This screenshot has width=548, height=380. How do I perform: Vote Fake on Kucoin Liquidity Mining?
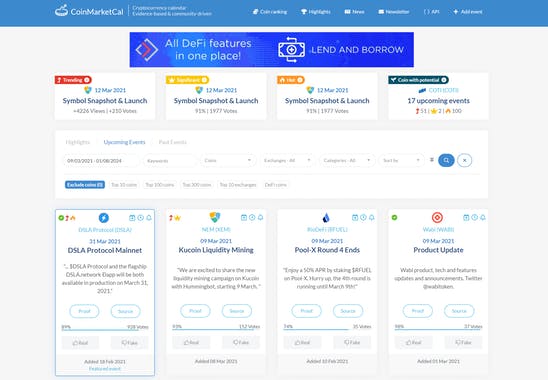coord(241,342)
